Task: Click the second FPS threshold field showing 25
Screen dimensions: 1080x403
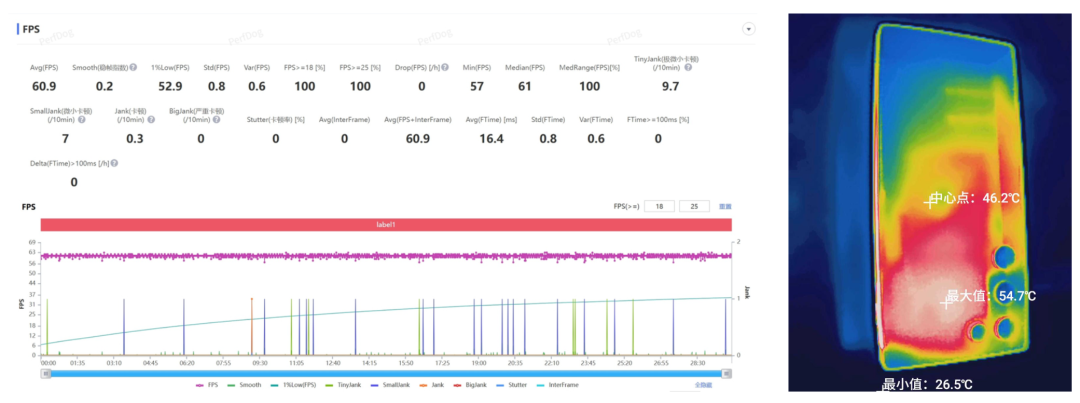Action: tap(694, 207)
